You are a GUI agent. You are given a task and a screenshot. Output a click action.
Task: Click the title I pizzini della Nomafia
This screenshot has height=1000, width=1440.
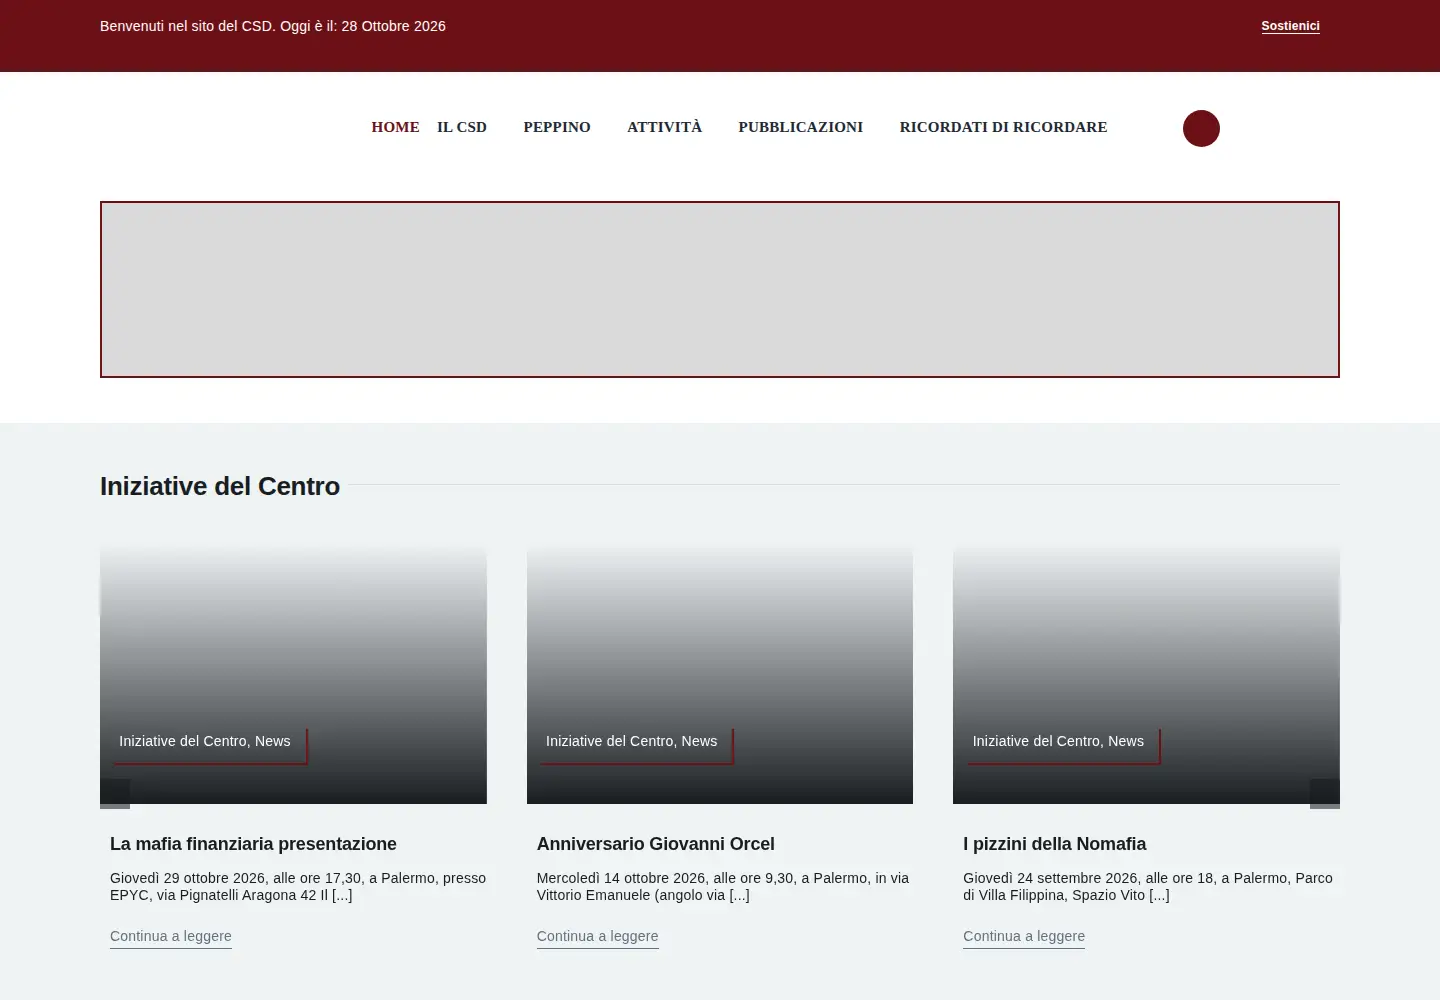[x=1055, y=844]
